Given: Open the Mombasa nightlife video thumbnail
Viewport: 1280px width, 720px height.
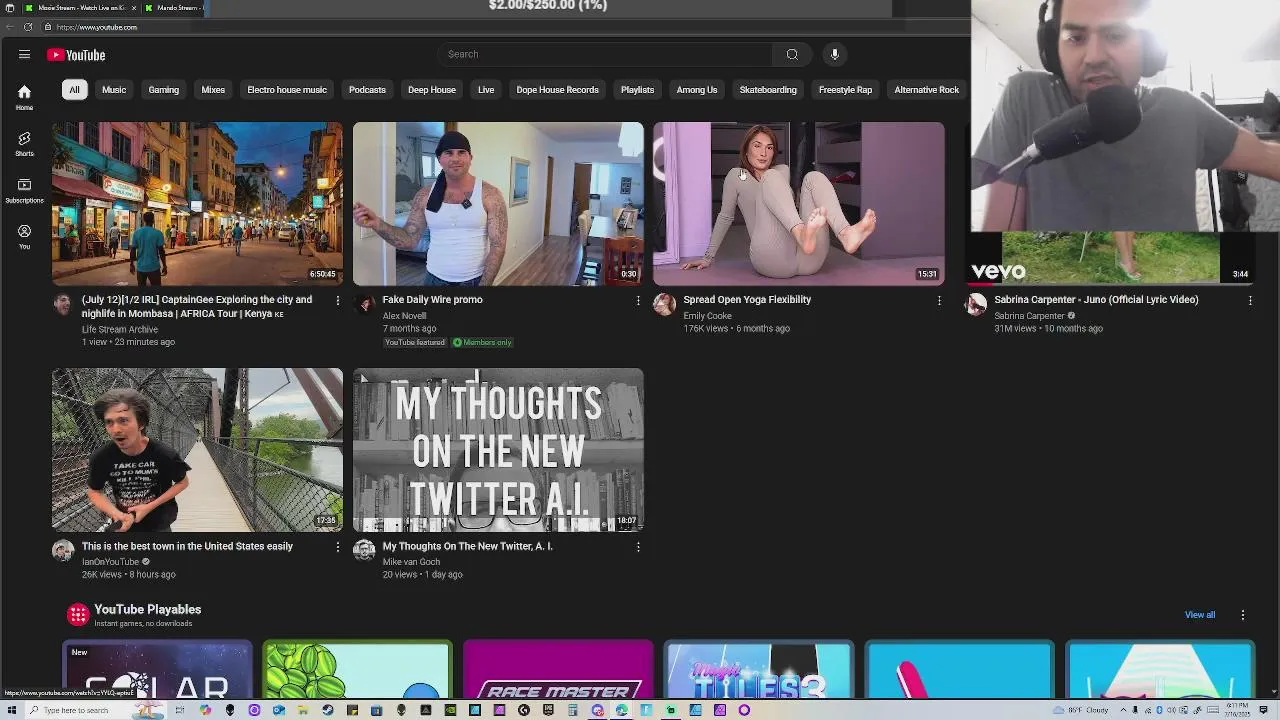Looking at the screenshot, I should [x=197, y=204].
